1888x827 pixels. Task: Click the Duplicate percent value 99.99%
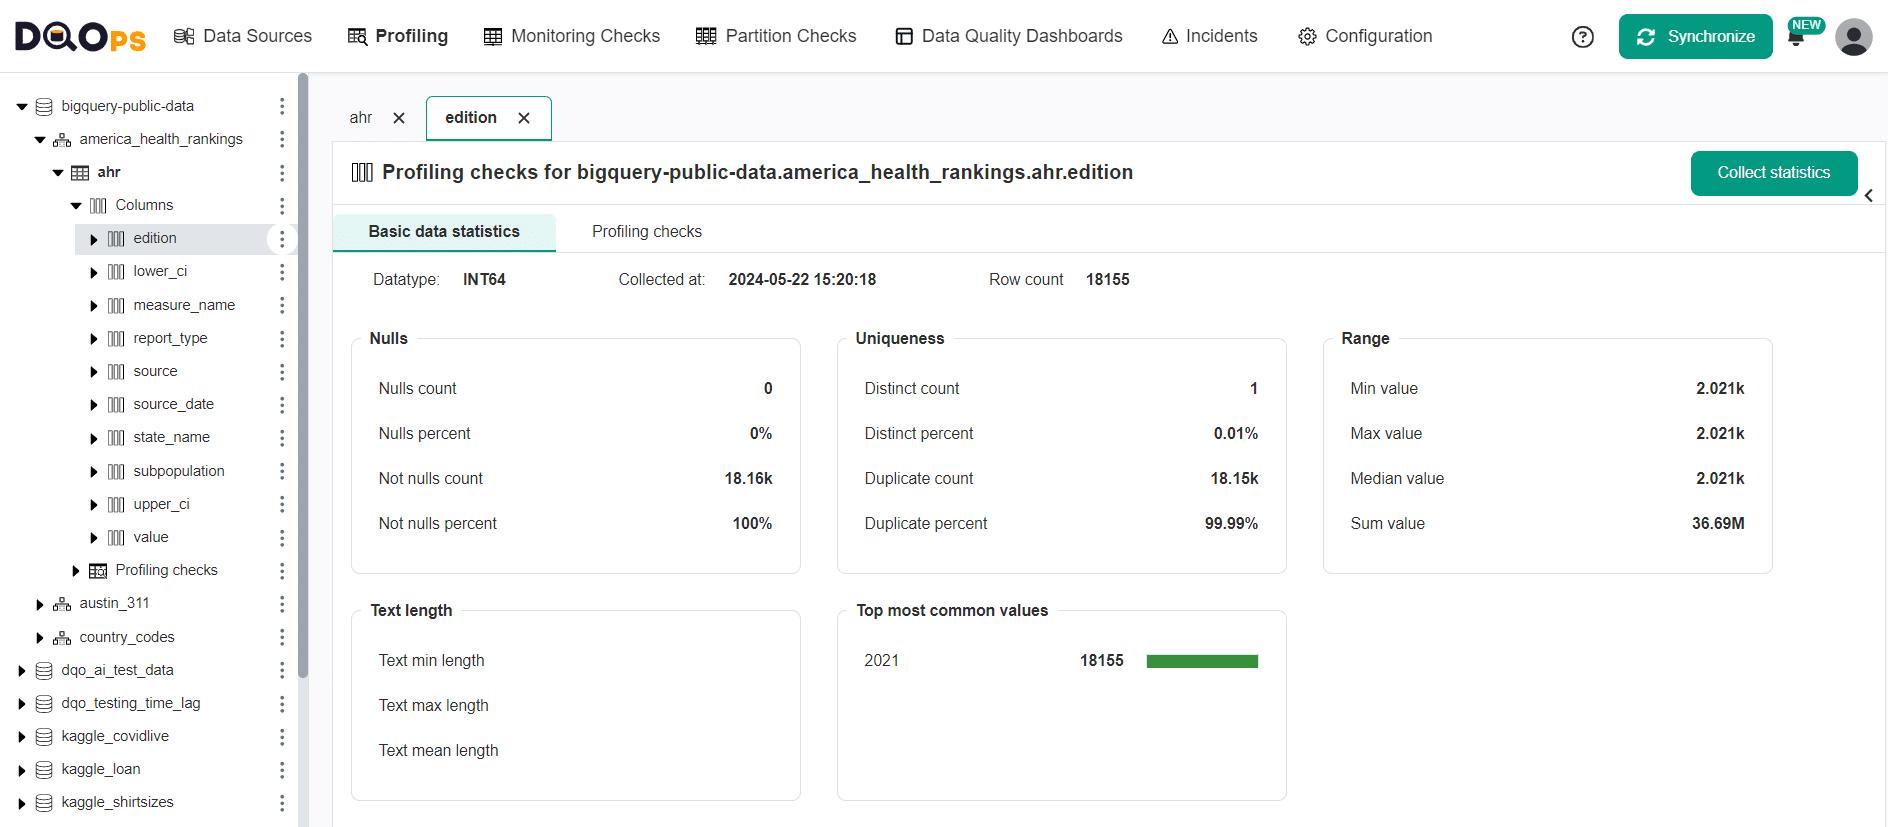pos(1231,523)
